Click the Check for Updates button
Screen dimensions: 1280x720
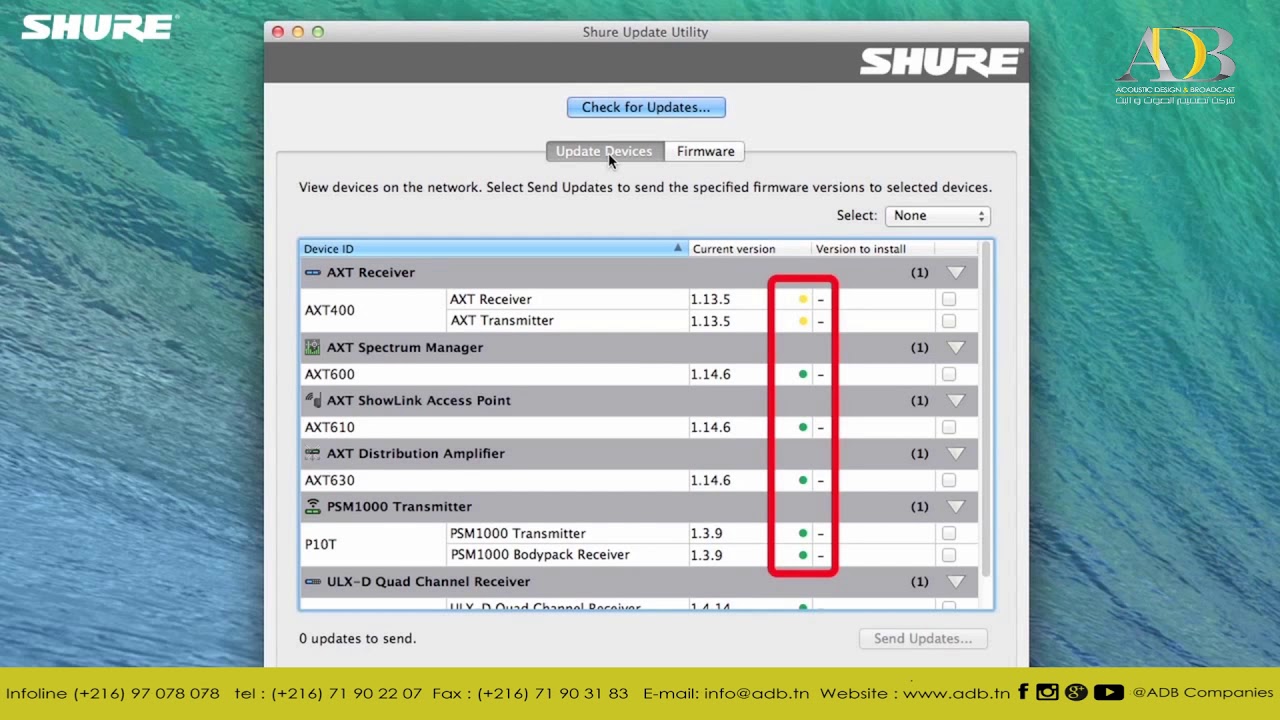(646, 107)
